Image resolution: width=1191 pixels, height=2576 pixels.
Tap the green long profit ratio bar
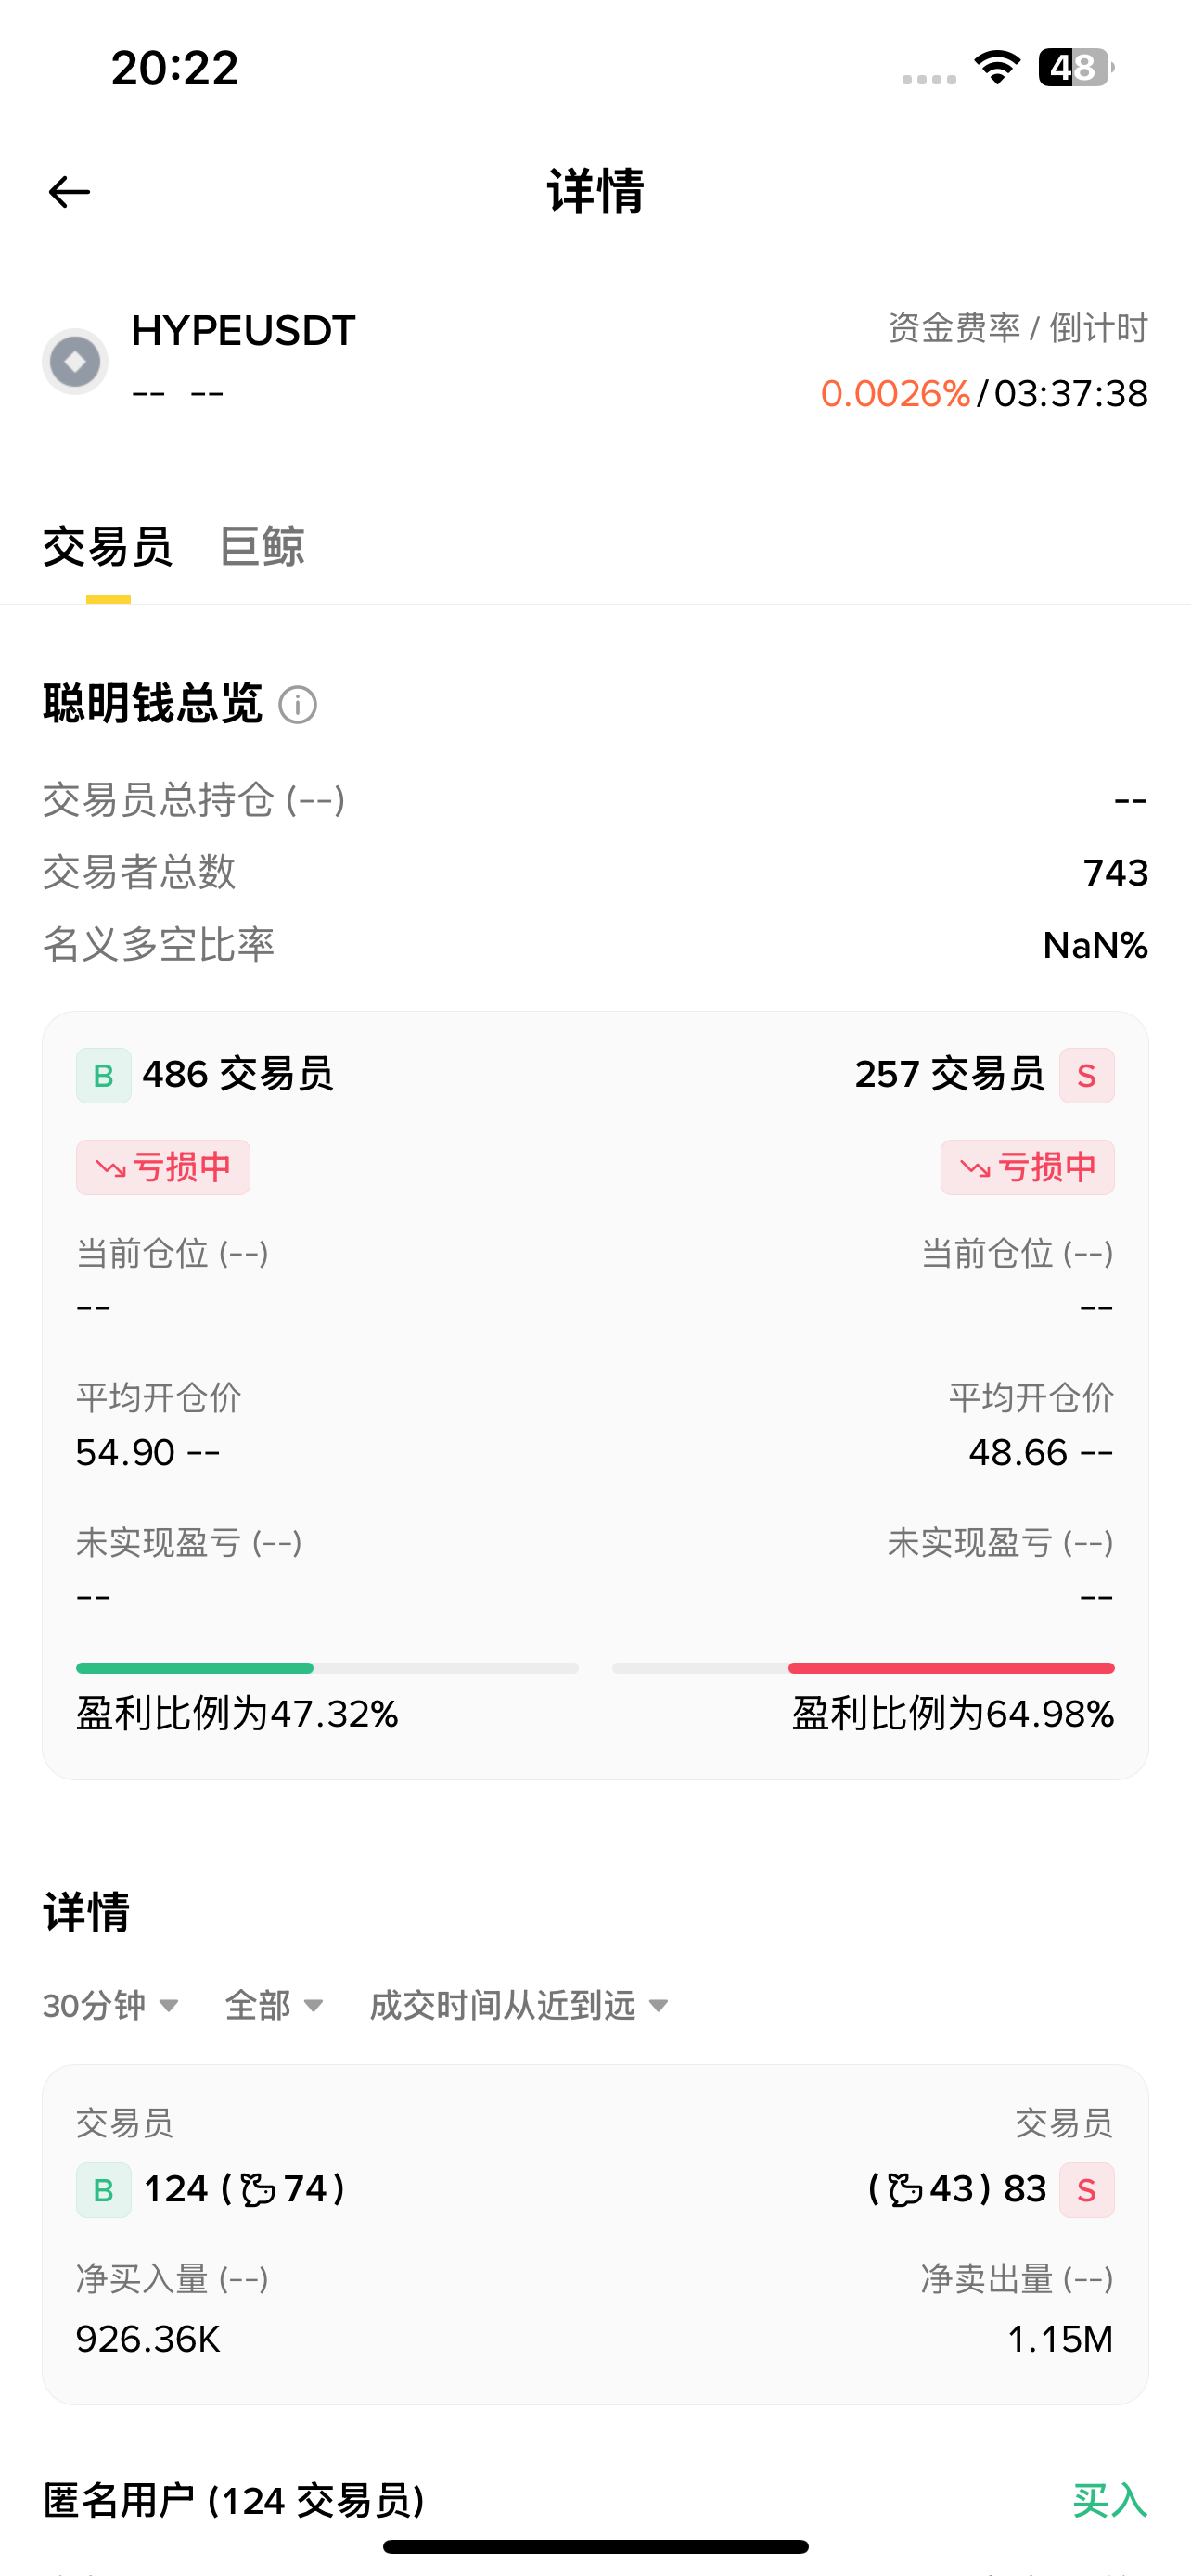(195, 1668)
